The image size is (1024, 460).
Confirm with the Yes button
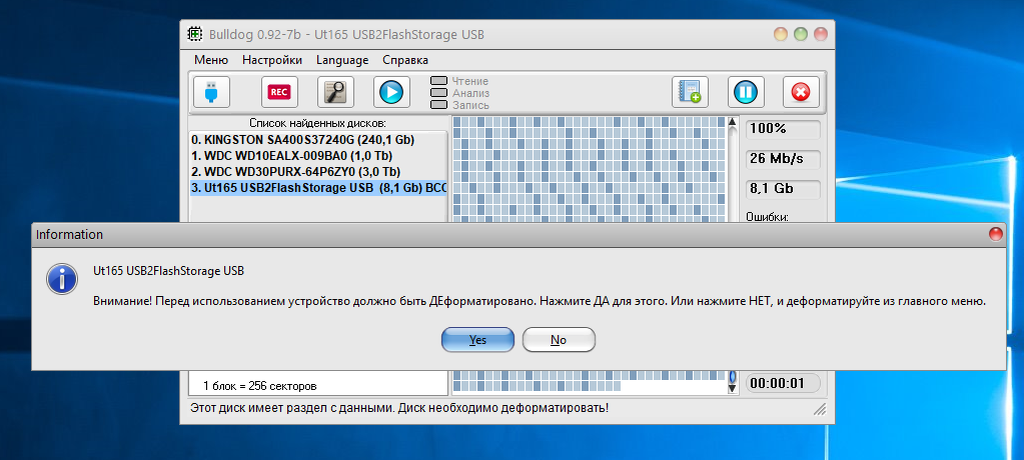[478, 340]
